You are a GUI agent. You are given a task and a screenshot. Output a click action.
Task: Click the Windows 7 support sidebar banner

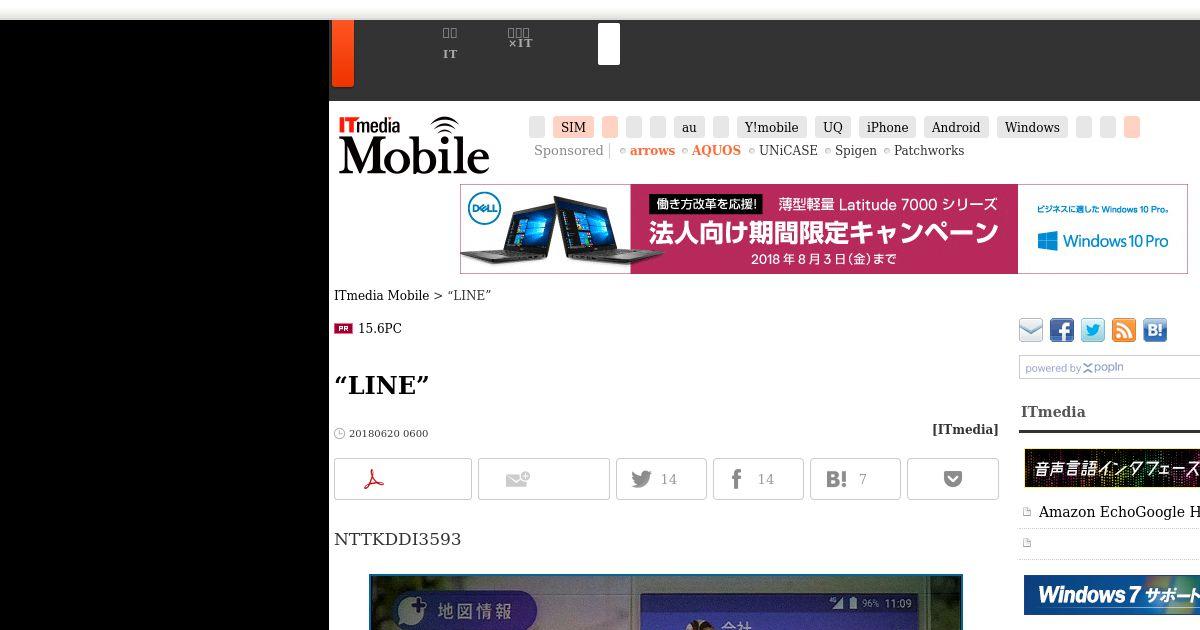pos(1112,595)
